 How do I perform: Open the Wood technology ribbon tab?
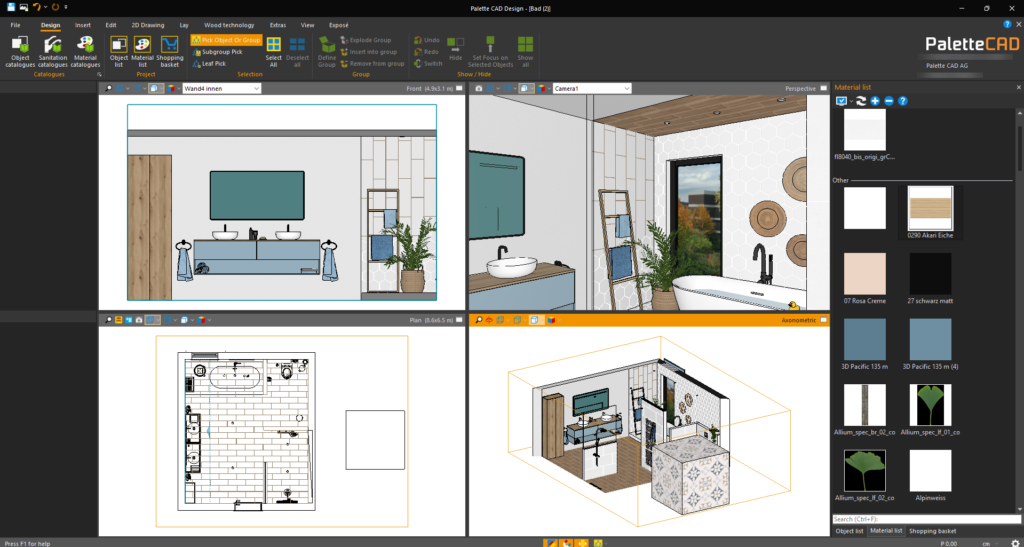pyautogui.click(x=228, y=25)
